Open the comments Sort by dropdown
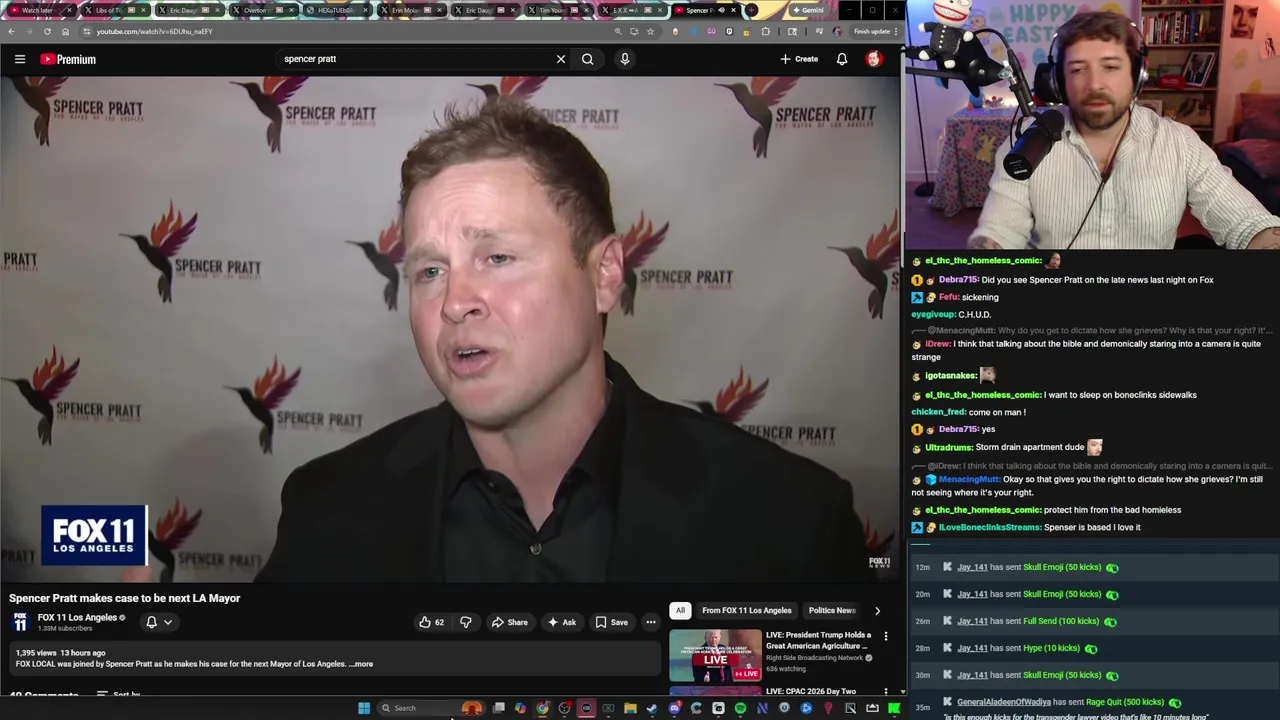 click(x=120, y=694)
